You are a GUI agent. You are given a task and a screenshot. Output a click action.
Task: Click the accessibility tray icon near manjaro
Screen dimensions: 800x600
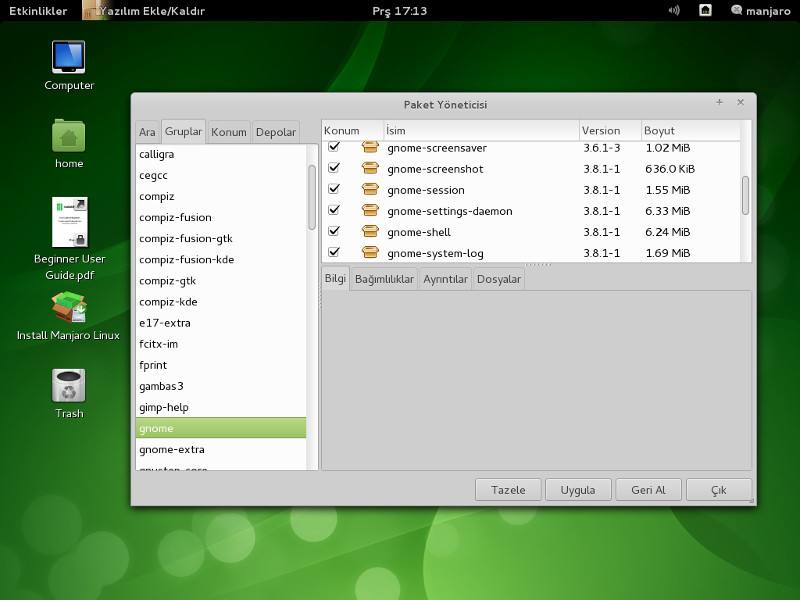(x=705, y=10)
